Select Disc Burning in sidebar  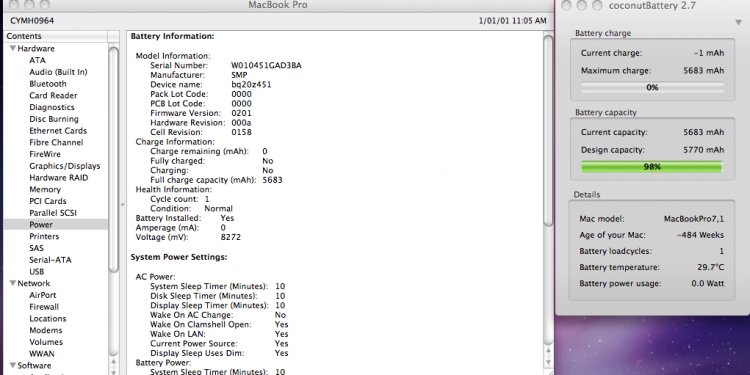tap(54, 119)
